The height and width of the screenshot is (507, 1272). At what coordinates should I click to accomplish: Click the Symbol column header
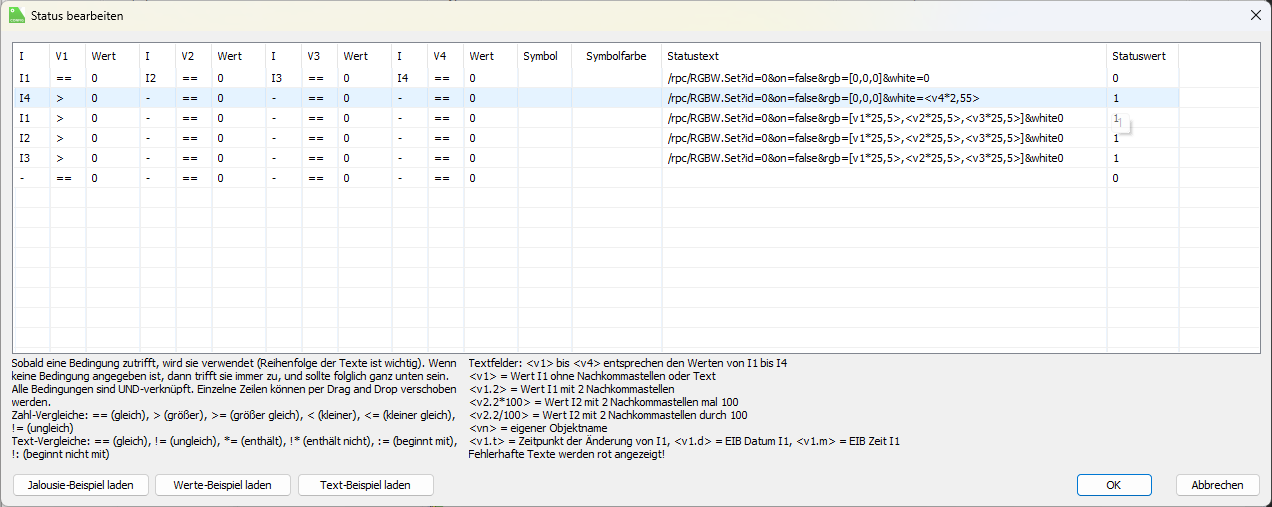tap(544, 57)
